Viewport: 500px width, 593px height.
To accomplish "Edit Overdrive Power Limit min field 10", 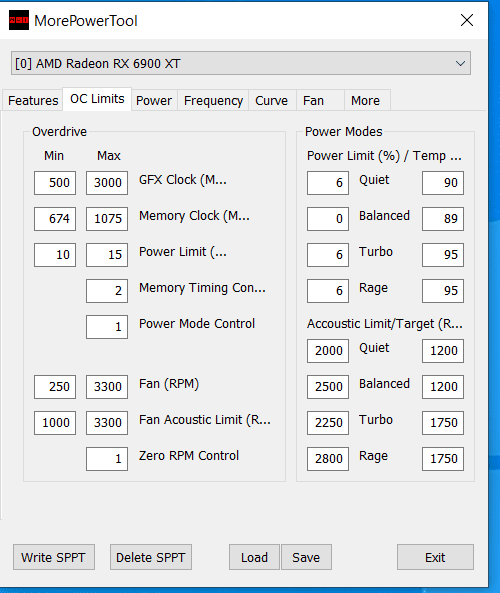I will pos(55,255).
